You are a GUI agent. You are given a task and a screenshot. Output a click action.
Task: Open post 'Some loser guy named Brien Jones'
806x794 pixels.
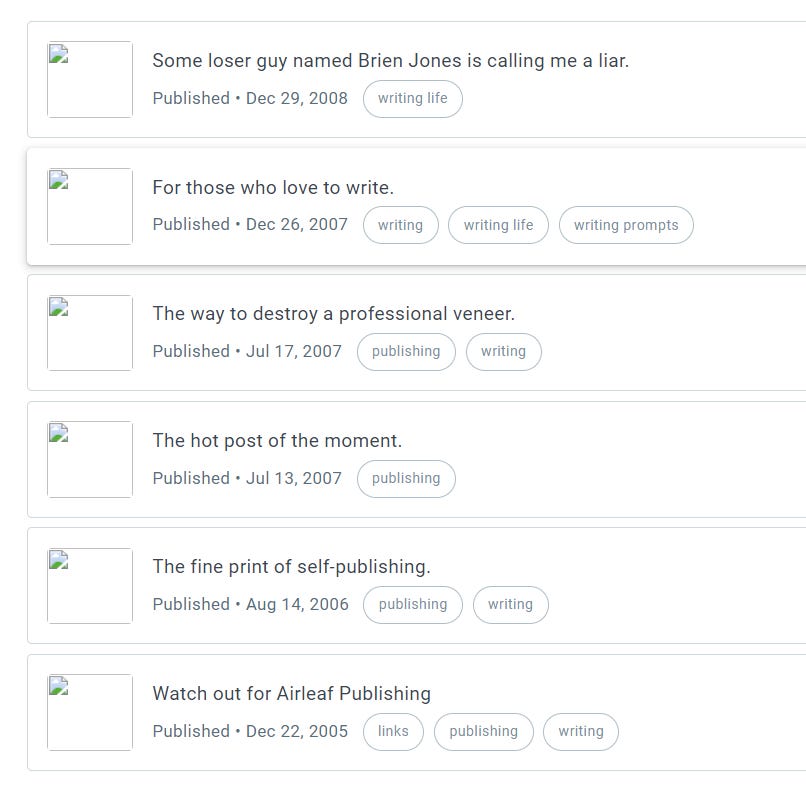click(391, 61)
